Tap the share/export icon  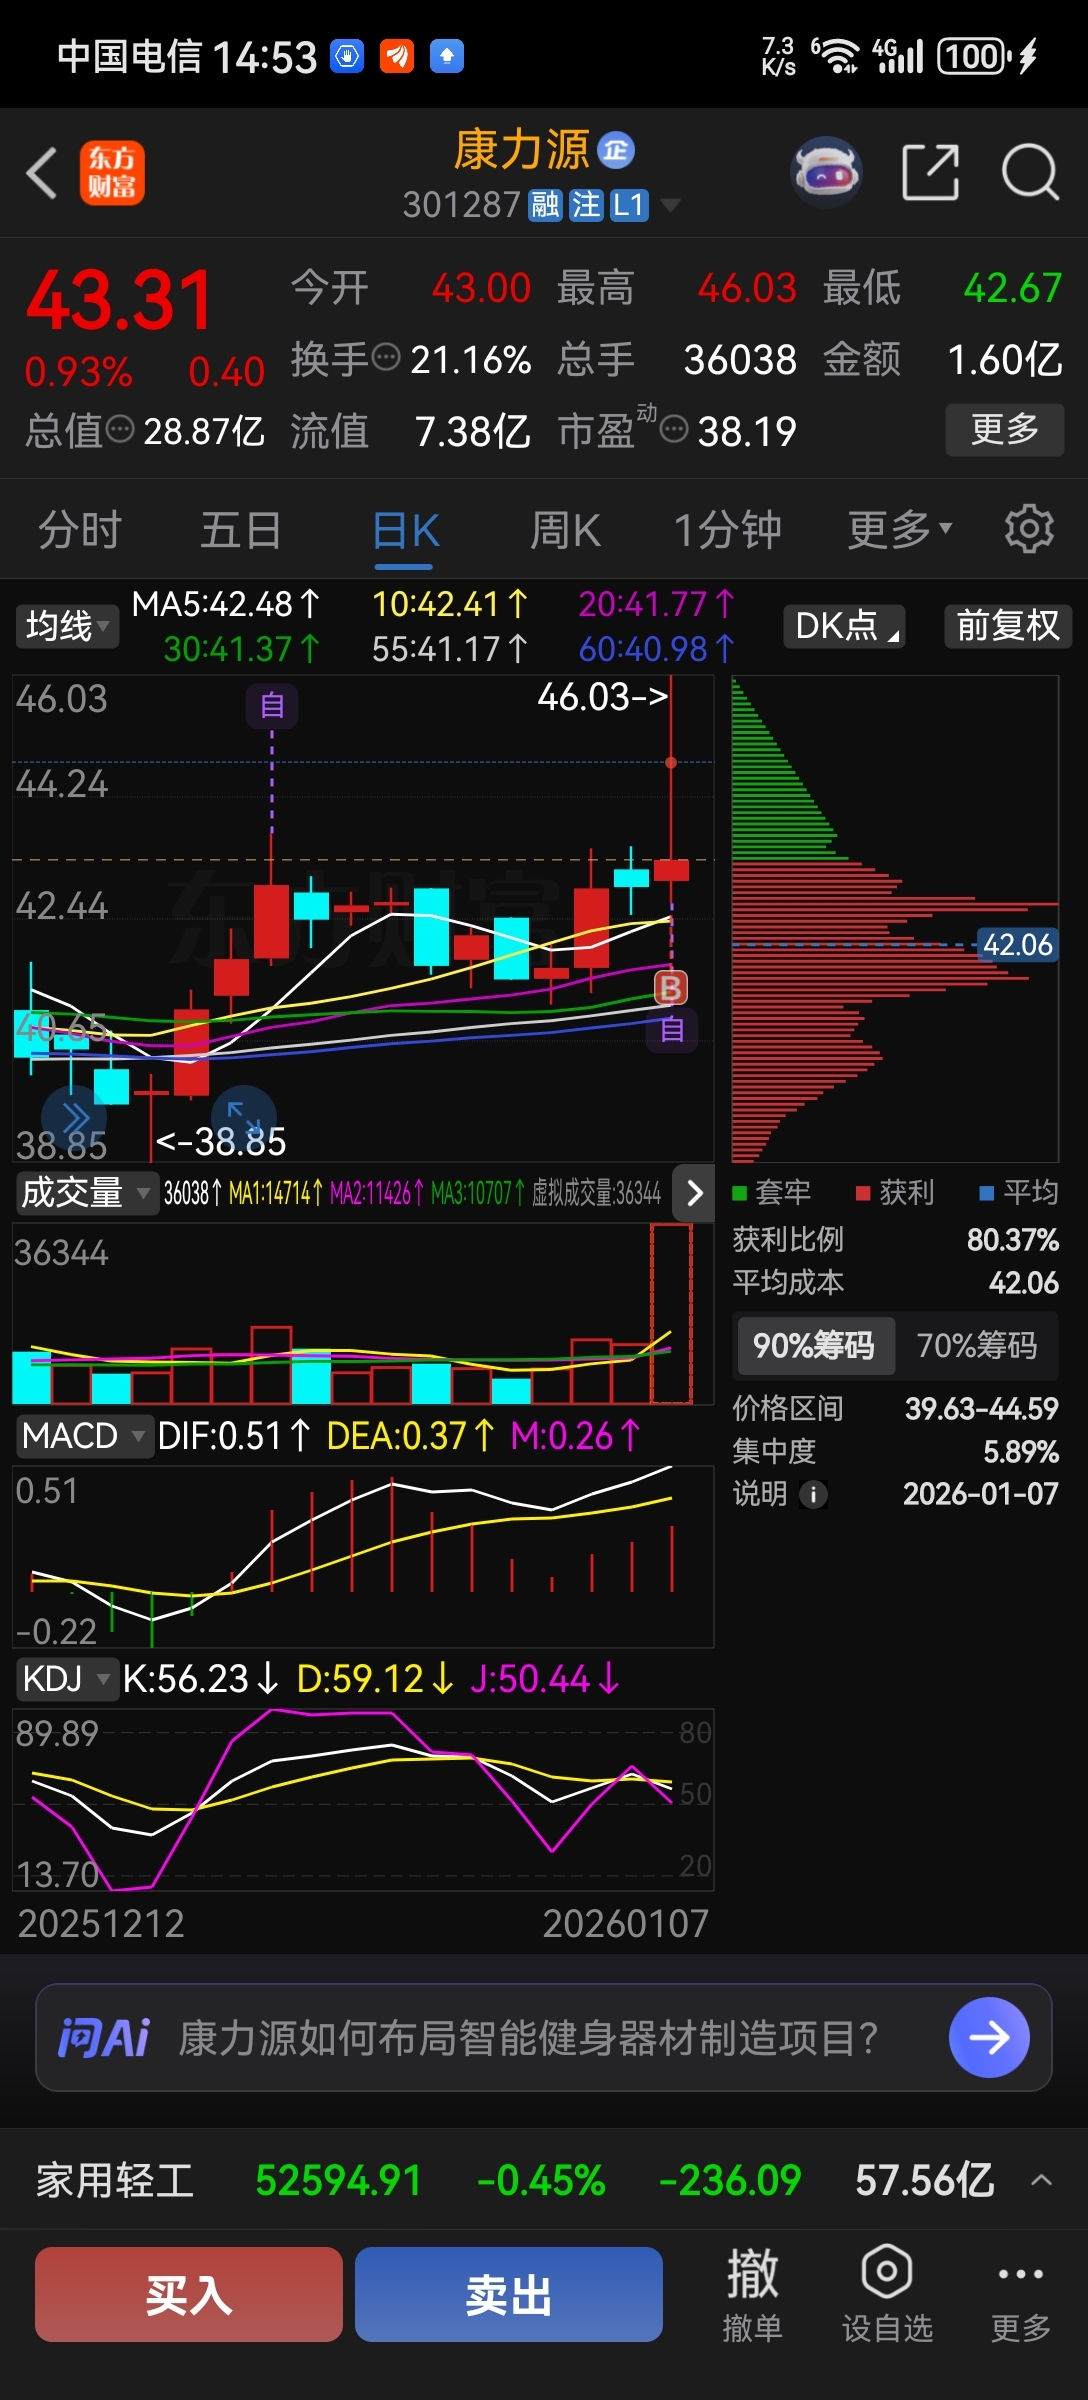point(931,172)
